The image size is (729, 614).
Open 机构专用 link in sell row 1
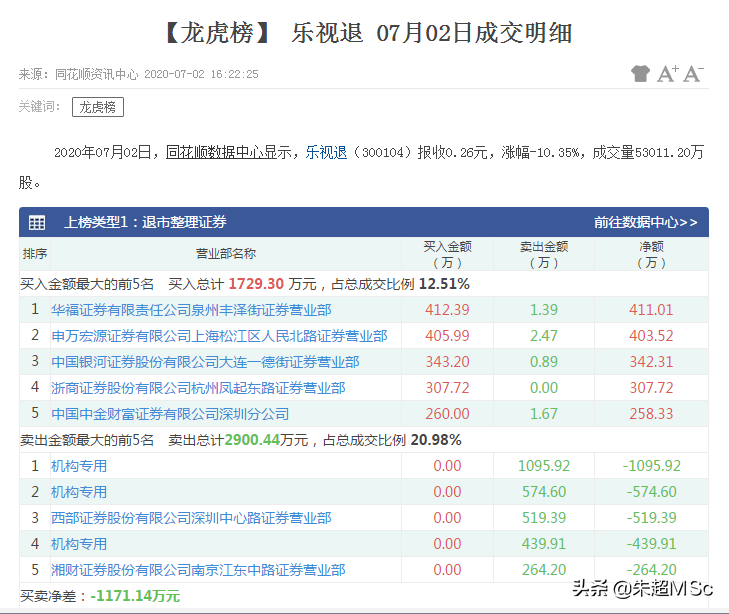tap(79, 466)
